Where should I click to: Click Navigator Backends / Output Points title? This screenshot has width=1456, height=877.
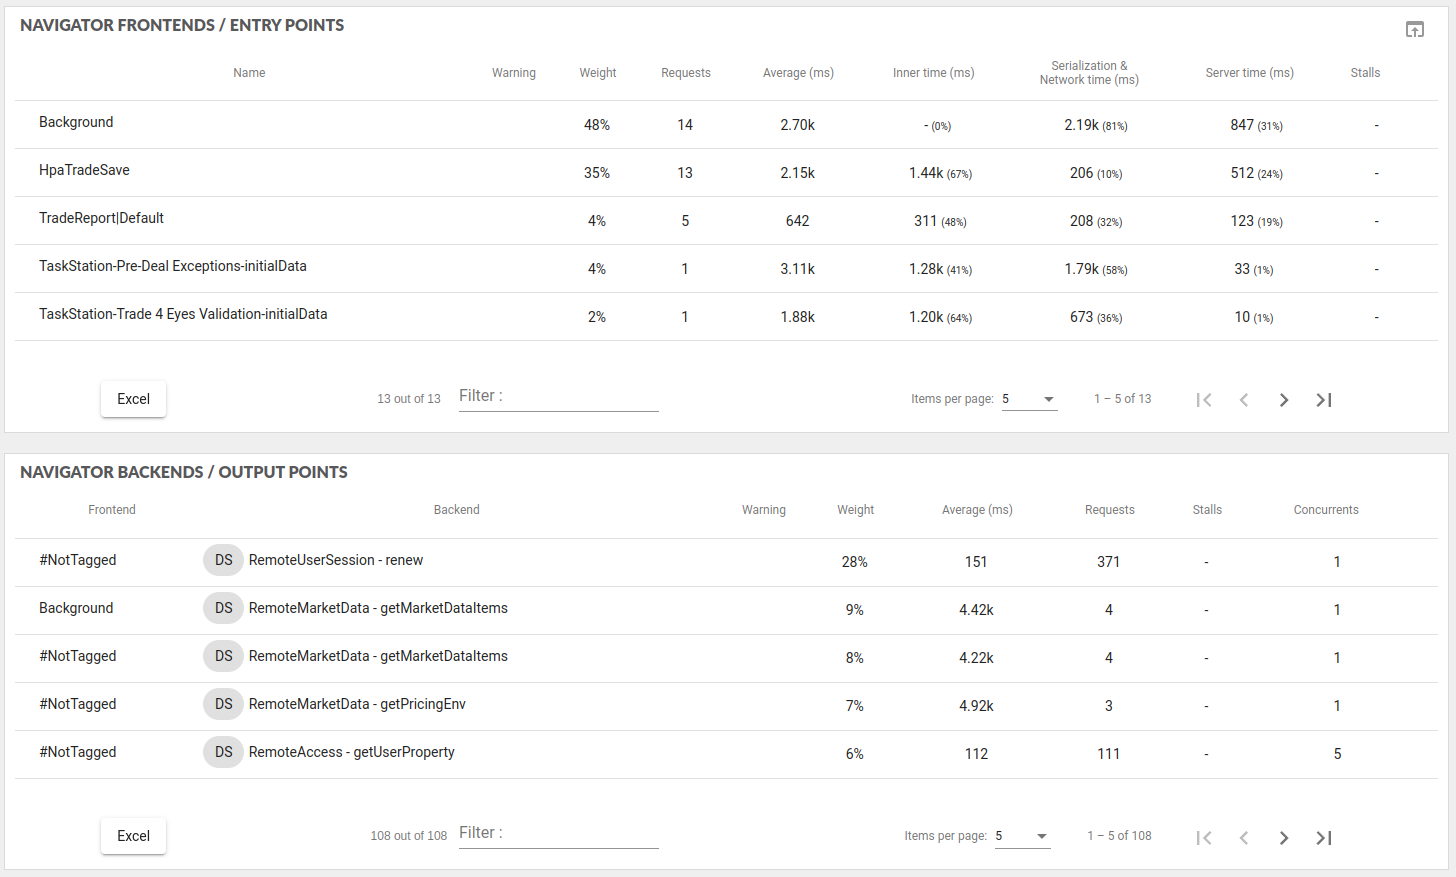point(184,472)
